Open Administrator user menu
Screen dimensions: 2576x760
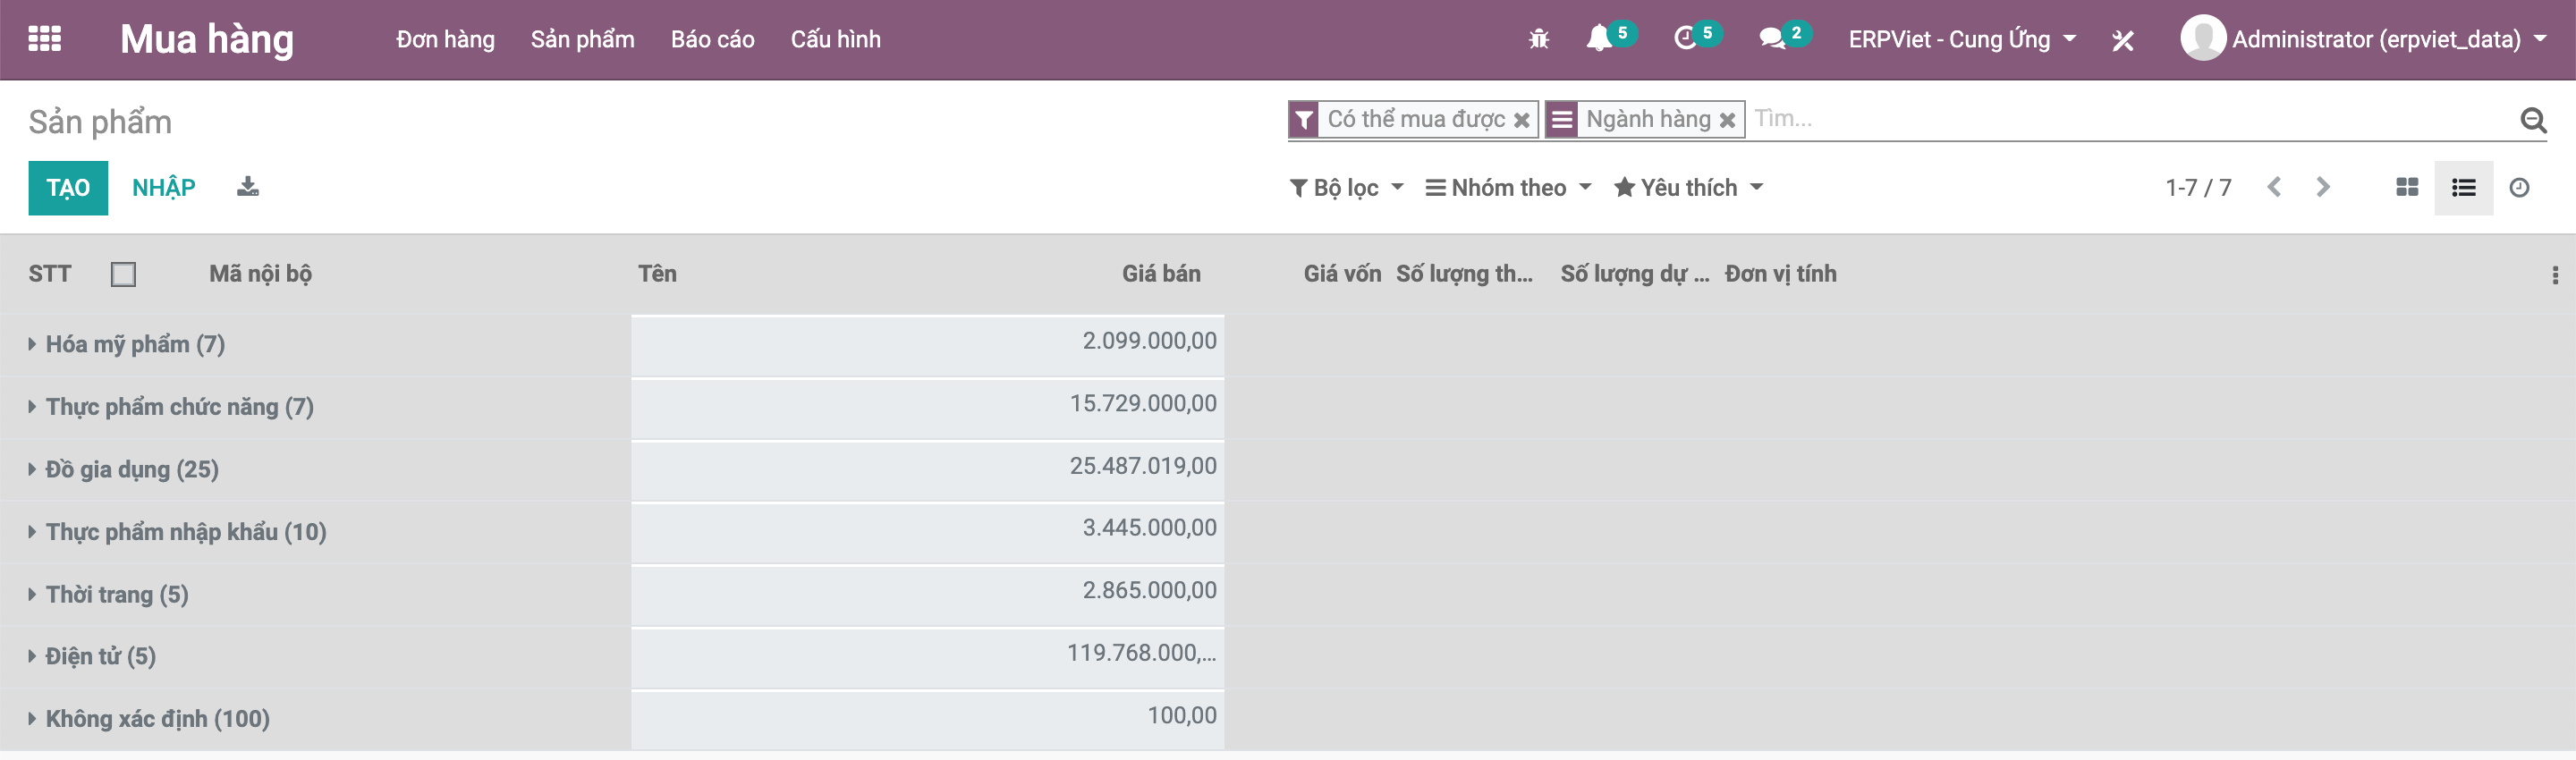[2364, 39]
